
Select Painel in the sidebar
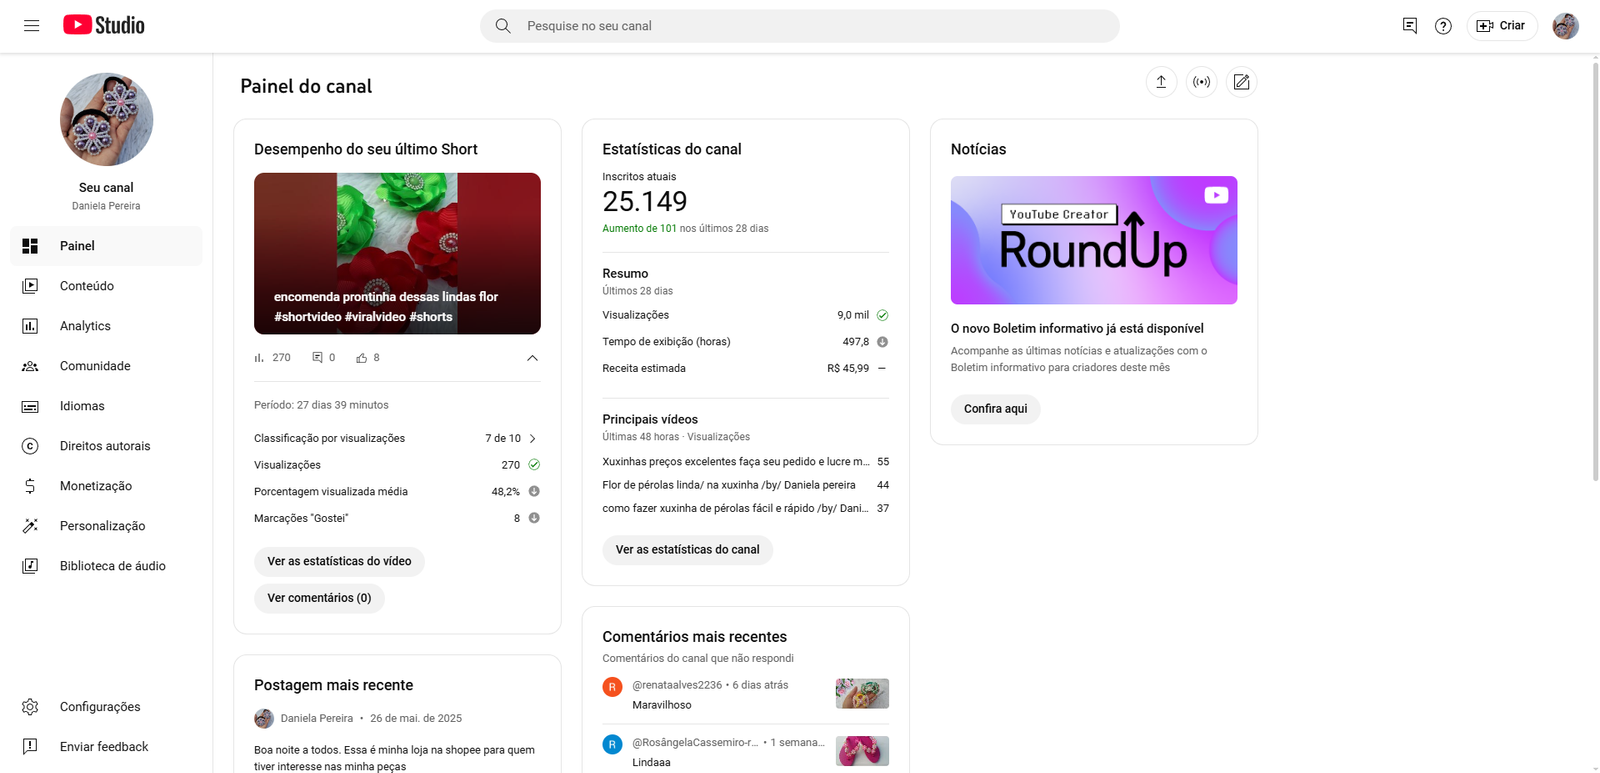tap(106, 246)
